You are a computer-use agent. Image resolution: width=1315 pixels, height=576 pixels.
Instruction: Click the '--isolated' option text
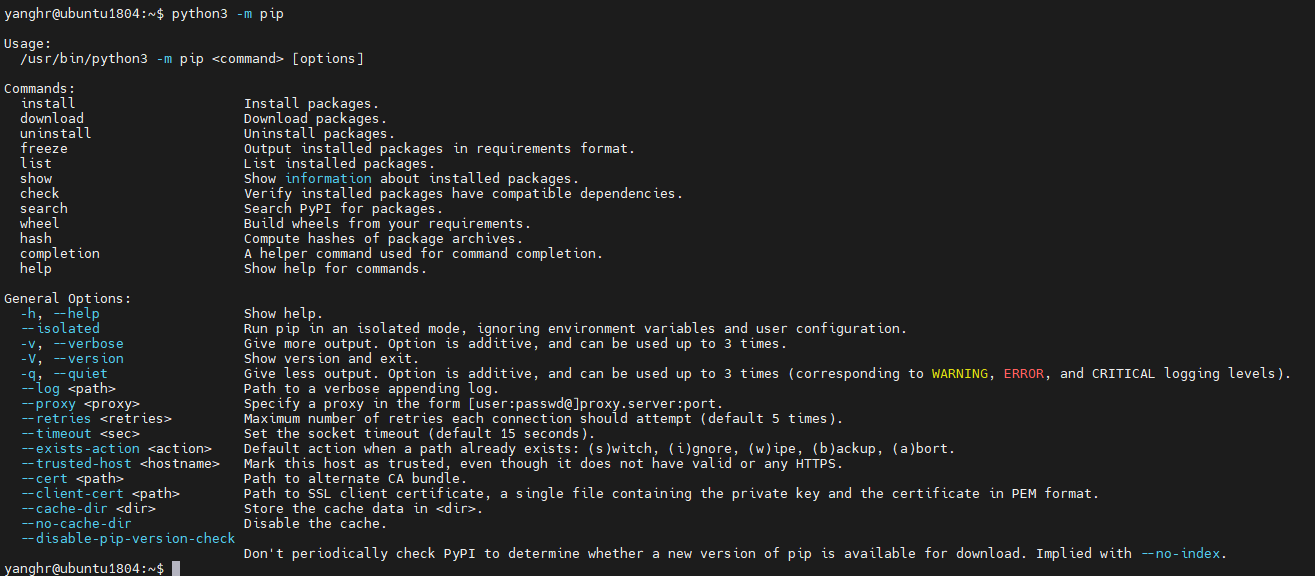click(60, 328)
